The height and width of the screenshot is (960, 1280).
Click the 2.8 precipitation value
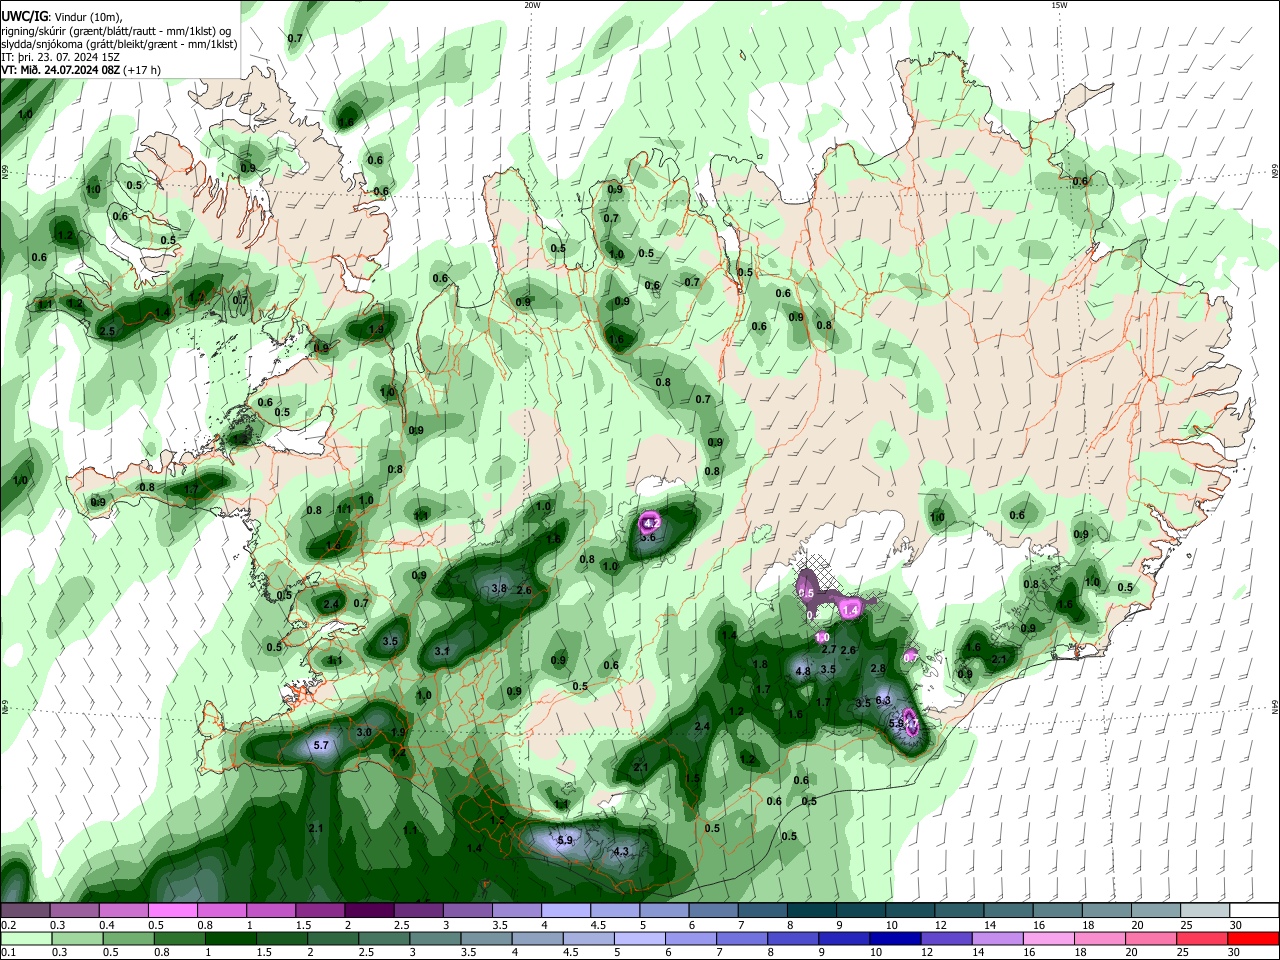[x=878, y=668]
